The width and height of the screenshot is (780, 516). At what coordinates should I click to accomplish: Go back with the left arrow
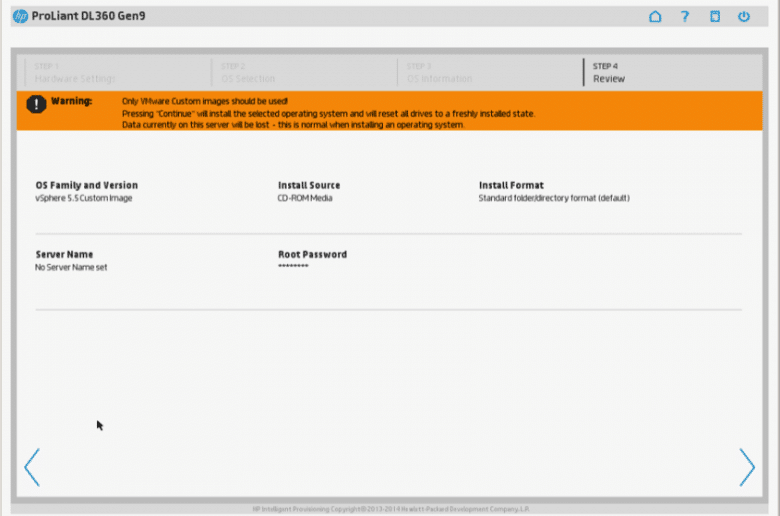pos(32,467)
